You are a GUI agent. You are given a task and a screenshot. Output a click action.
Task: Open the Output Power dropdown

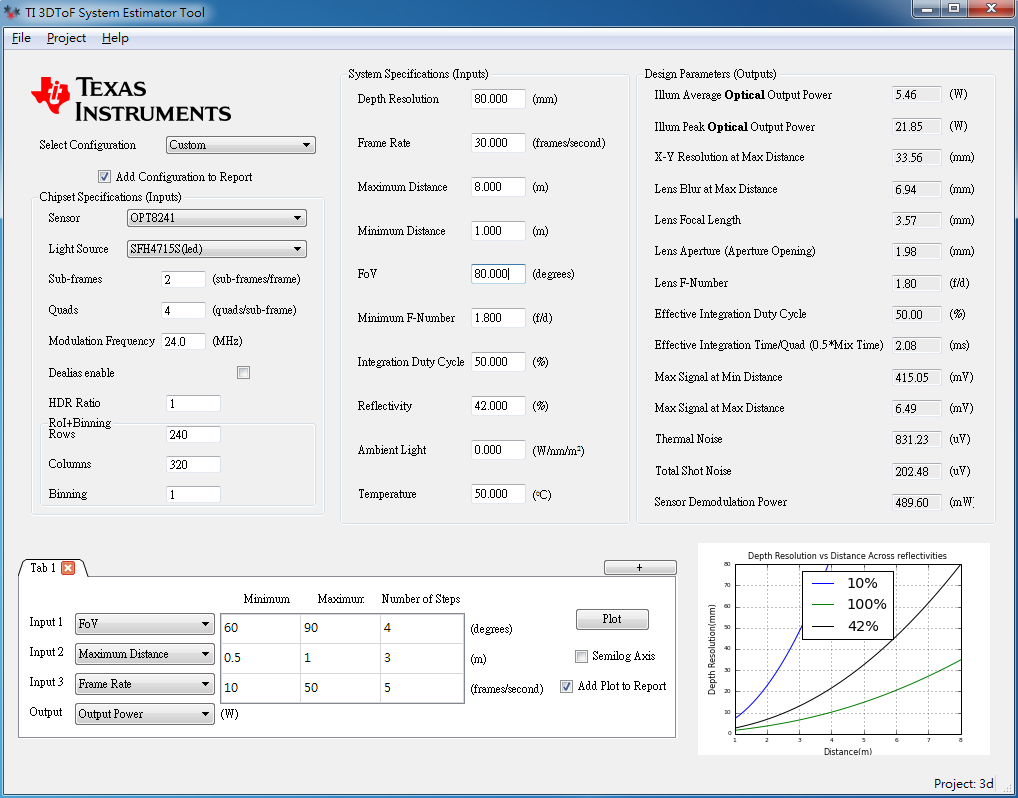tap(145, 714)
